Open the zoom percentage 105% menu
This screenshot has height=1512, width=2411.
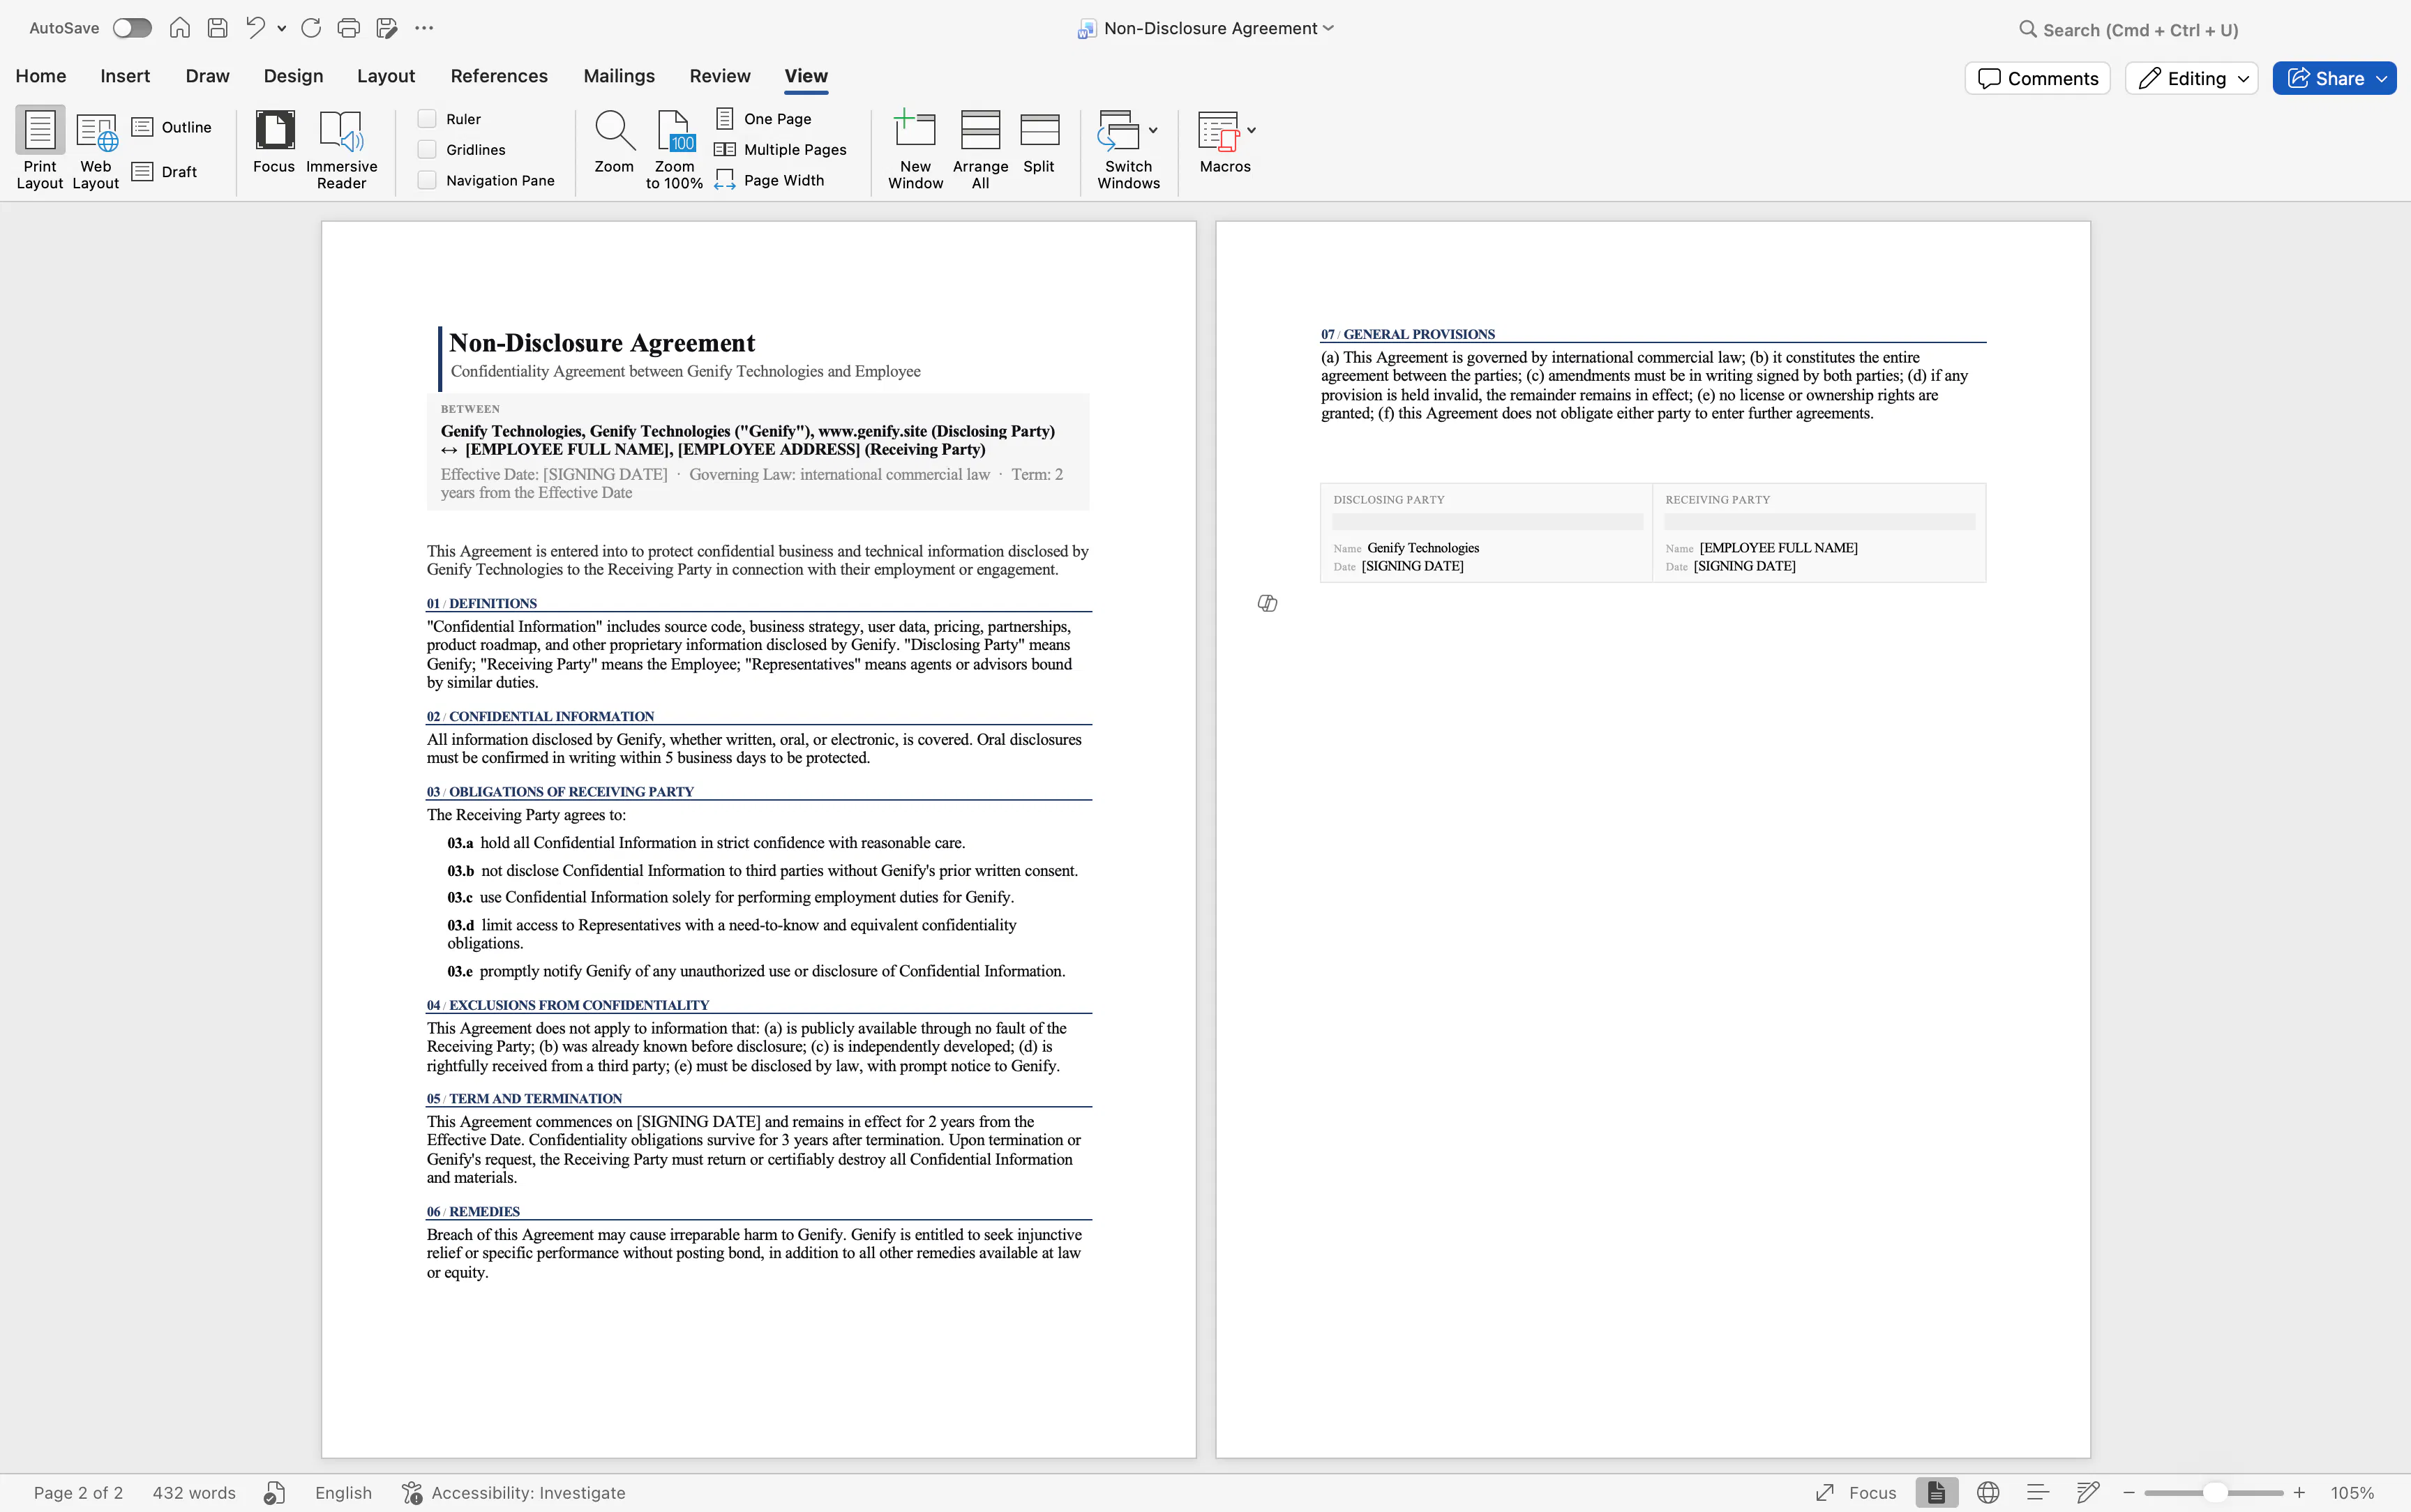[x=2352, y=1493]
